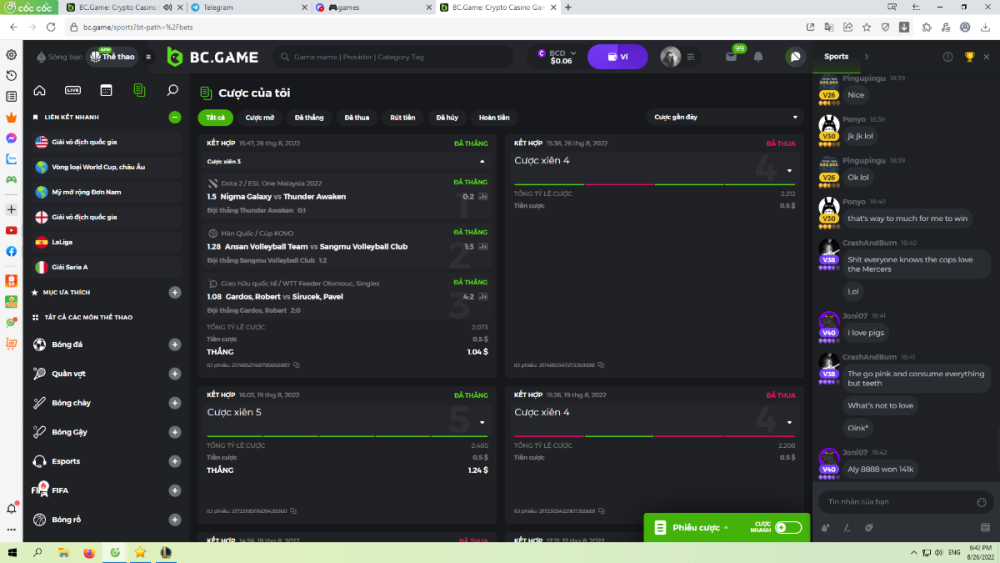Screen dimensions: 1000x563
Task: Click the Tin nhắn chat message field
Action: pyautogui.click(x=895, y=501)
